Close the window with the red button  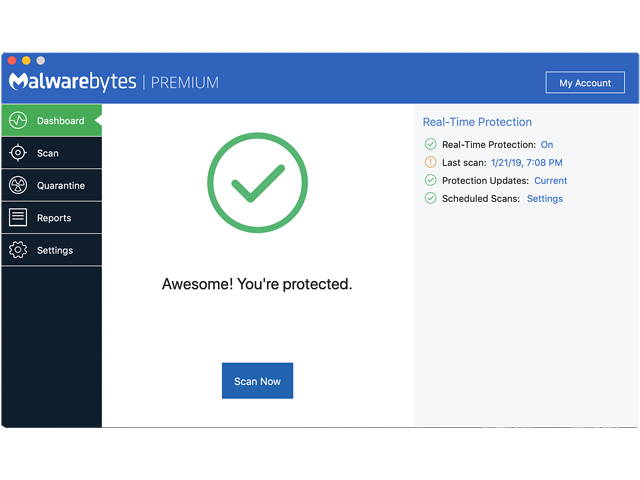coord(12,60)
